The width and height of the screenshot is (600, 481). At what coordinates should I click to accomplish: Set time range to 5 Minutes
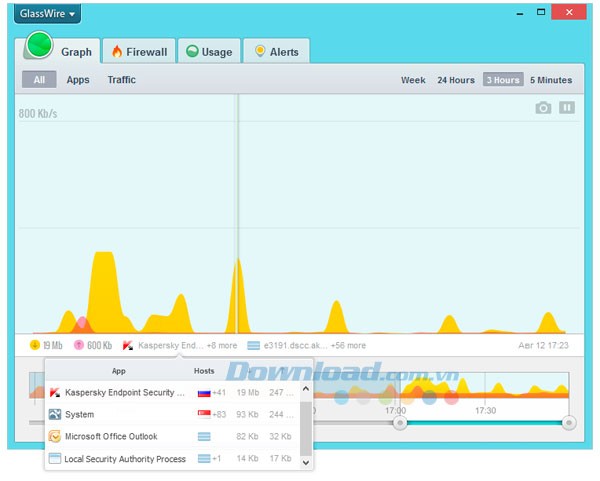click(551, 80)
